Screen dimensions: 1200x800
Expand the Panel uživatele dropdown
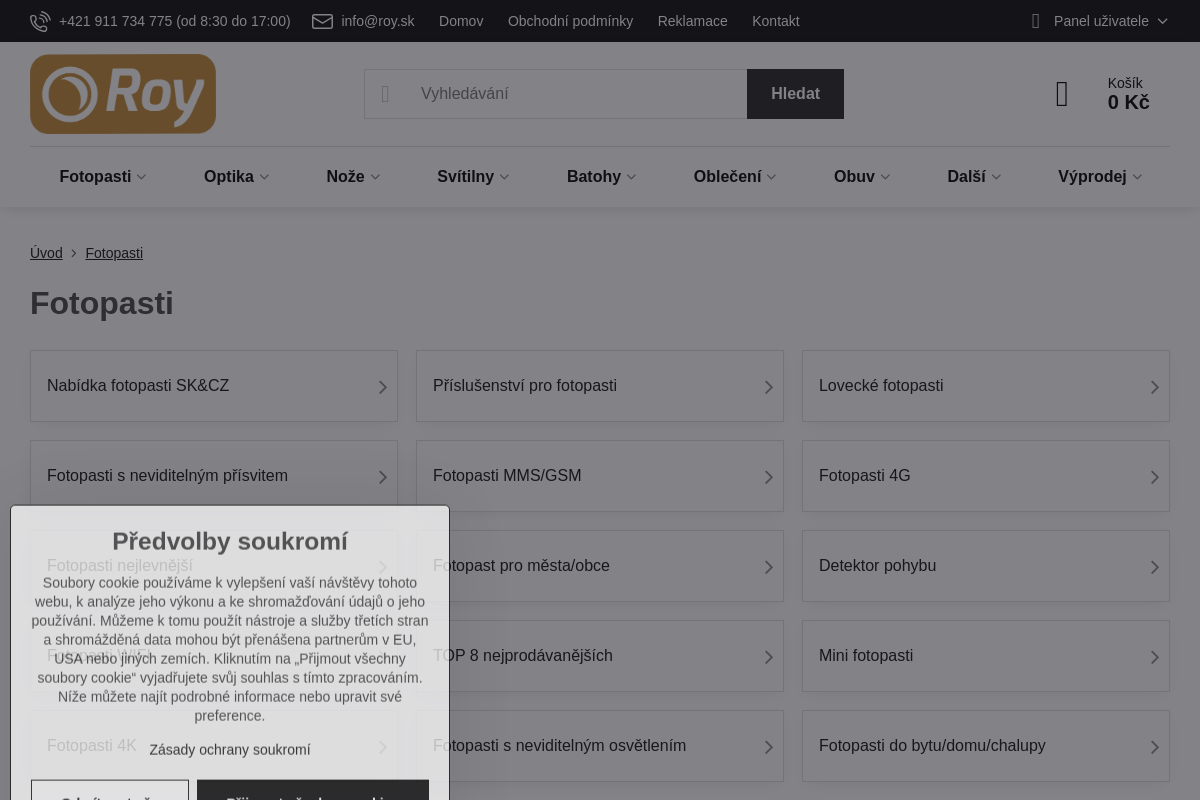point(1161,21)
